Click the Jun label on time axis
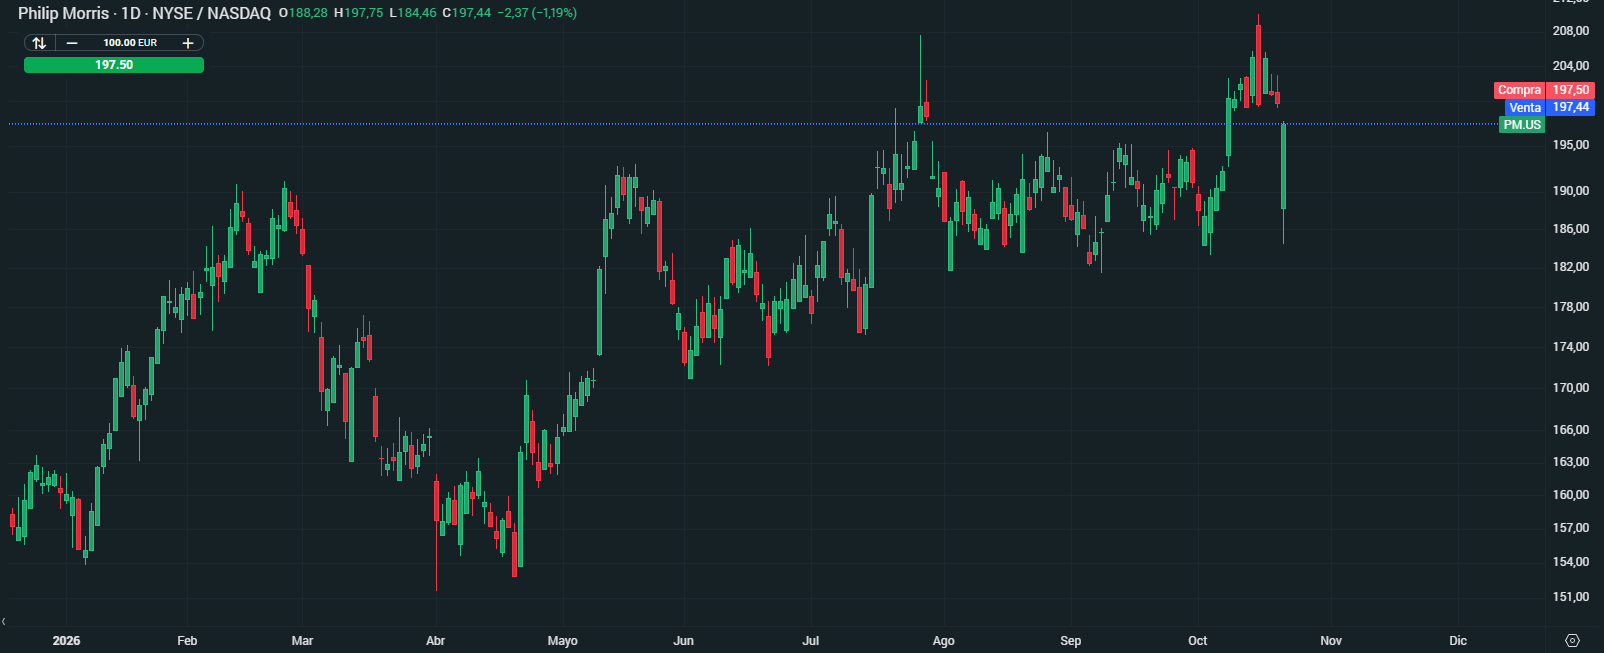 (x=684, y=641)
